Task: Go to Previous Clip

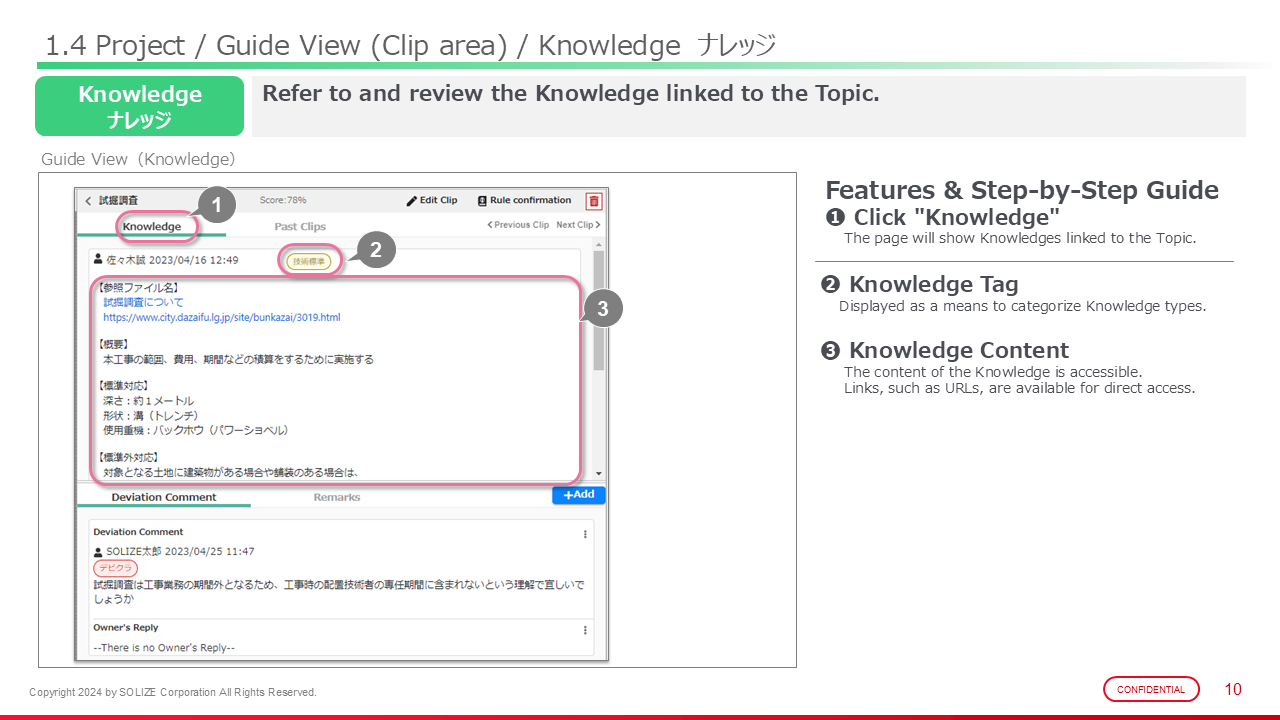Action: point(518,225)
